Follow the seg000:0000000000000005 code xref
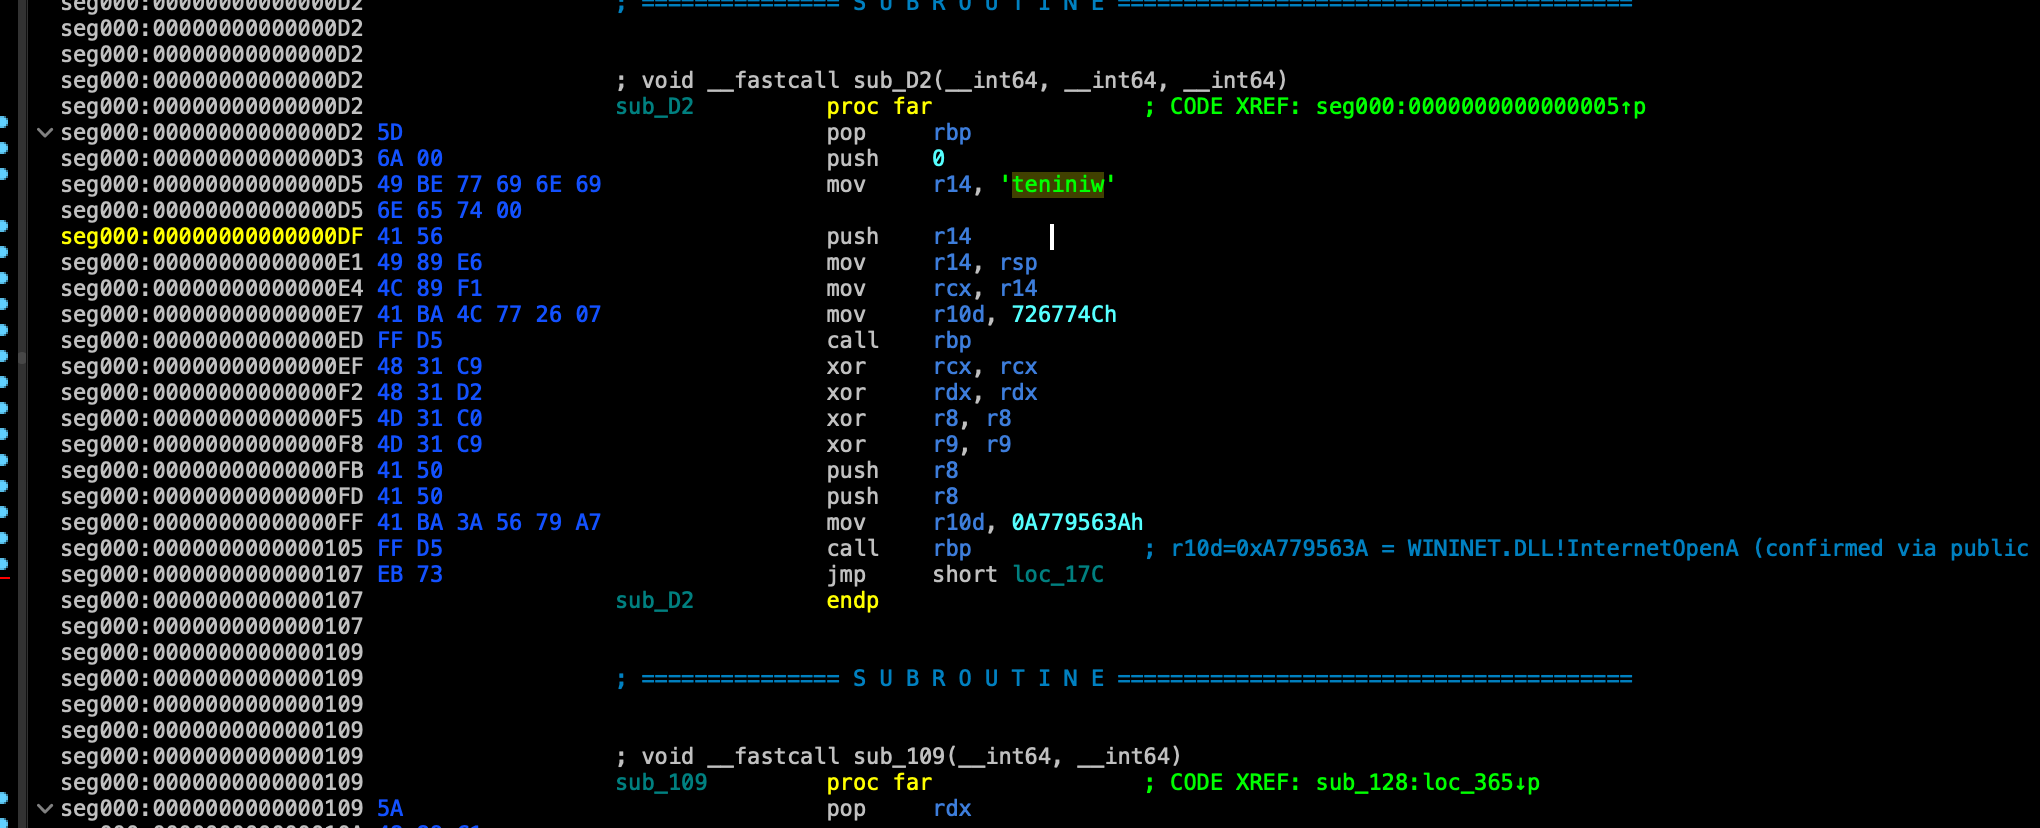The image size is (2040, 828). point(1480,106)
